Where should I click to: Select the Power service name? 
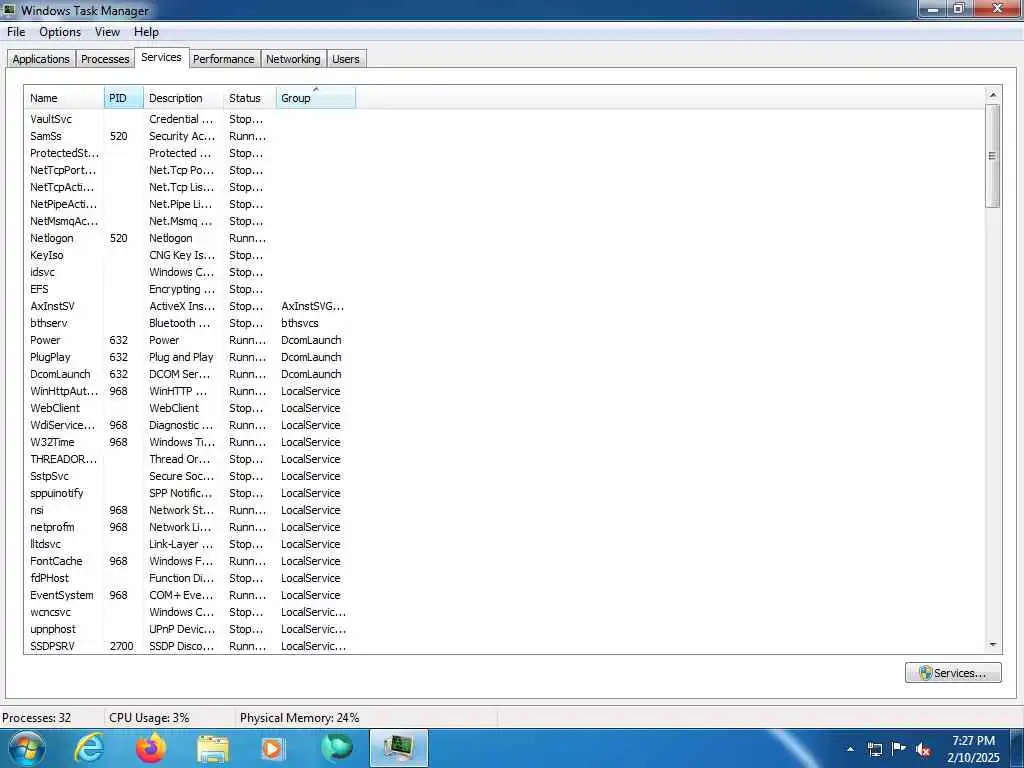(45, 340)
